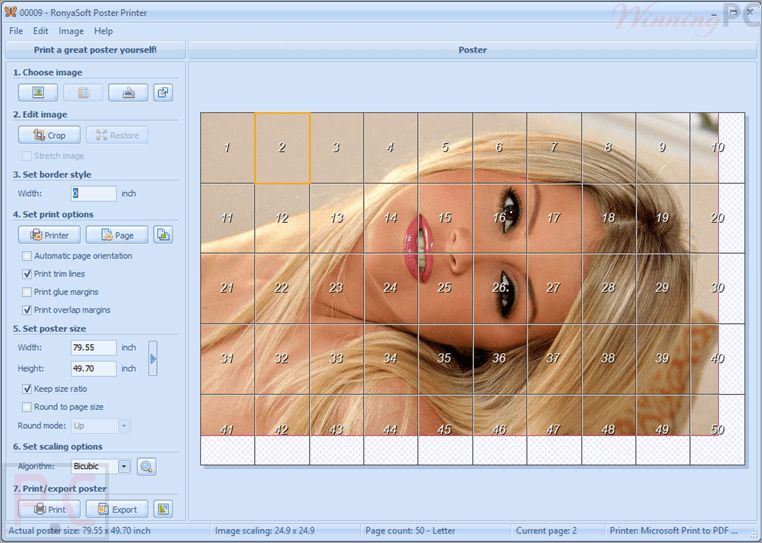Select poster page 10
The image size is (762, 543).
click(717, 148)
